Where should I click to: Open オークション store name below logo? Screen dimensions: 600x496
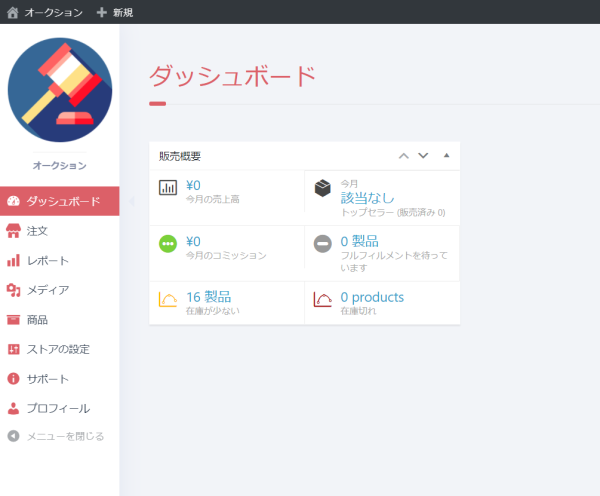[60, 165]
